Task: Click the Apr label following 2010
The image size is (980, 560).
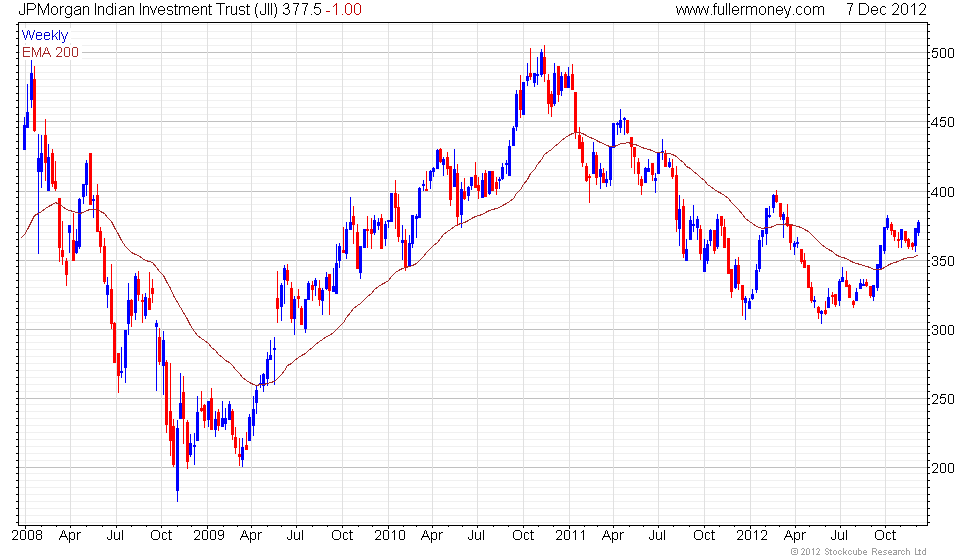Action: click(x=432, y=536)
